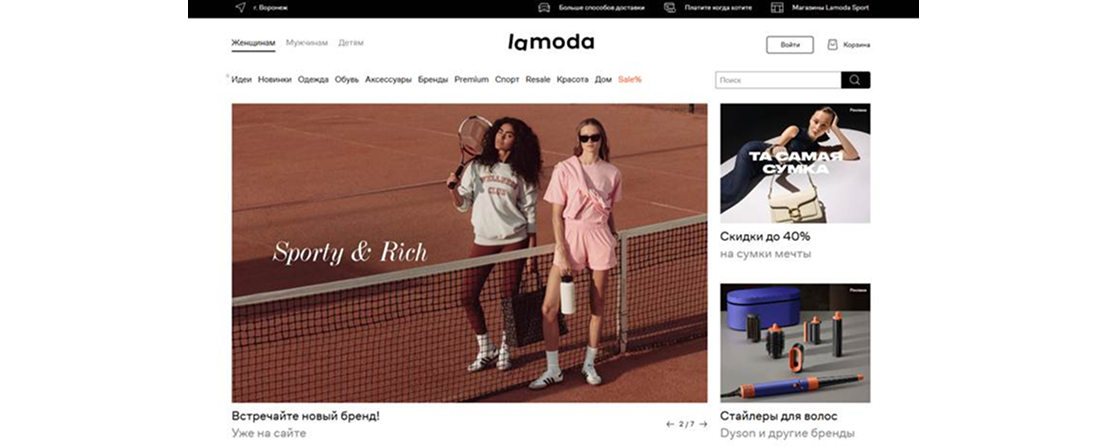Switch to the Мужчинам tab
This screenshot has height=448, width=1107.
(x=307, y=43)
